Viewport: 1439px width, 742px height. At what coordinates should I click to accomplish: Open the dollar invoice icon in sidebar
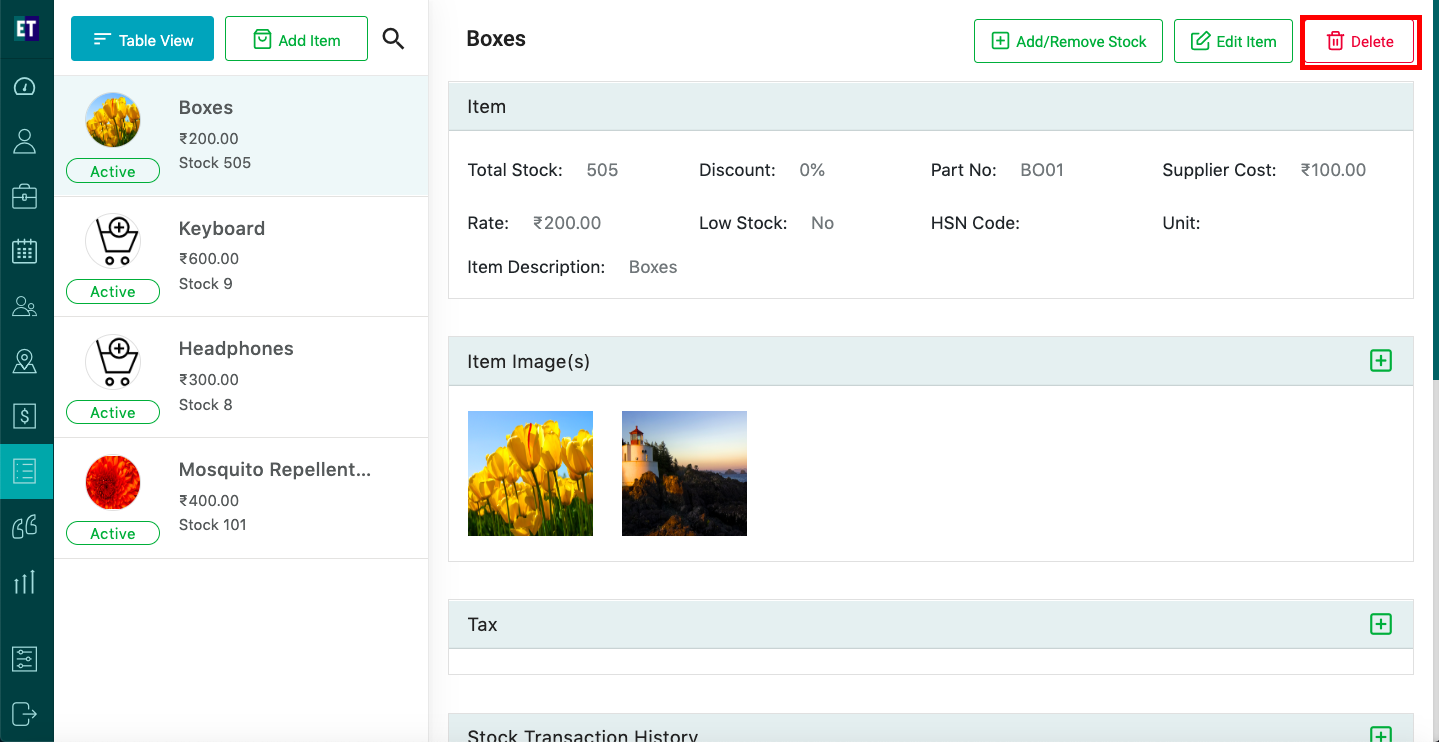point(25,415)
